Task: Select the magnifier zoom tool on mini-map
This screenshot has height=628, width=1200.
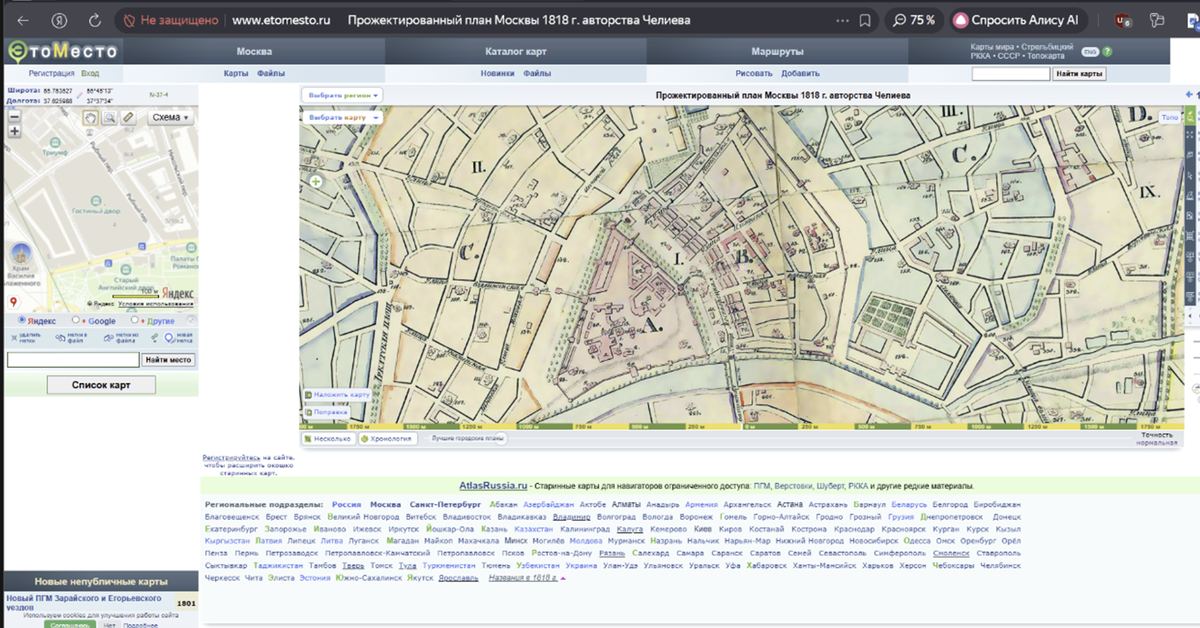Action: pos(109,117)
